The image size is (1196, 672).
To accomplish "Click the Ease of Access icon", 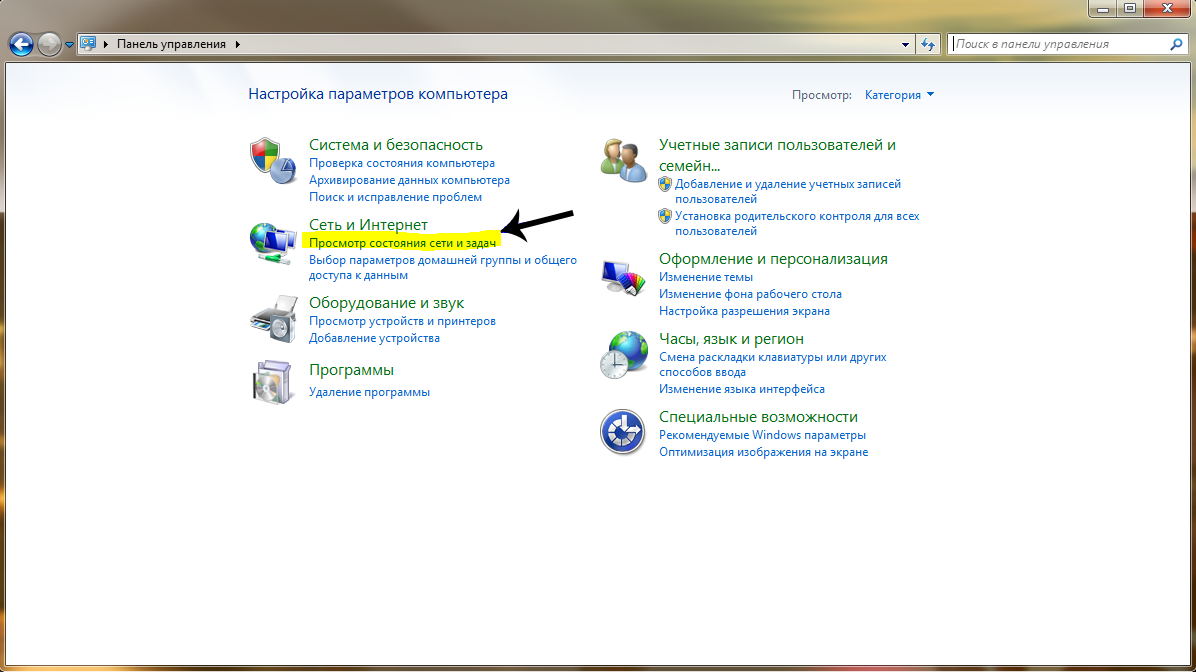I will point(622,432).
